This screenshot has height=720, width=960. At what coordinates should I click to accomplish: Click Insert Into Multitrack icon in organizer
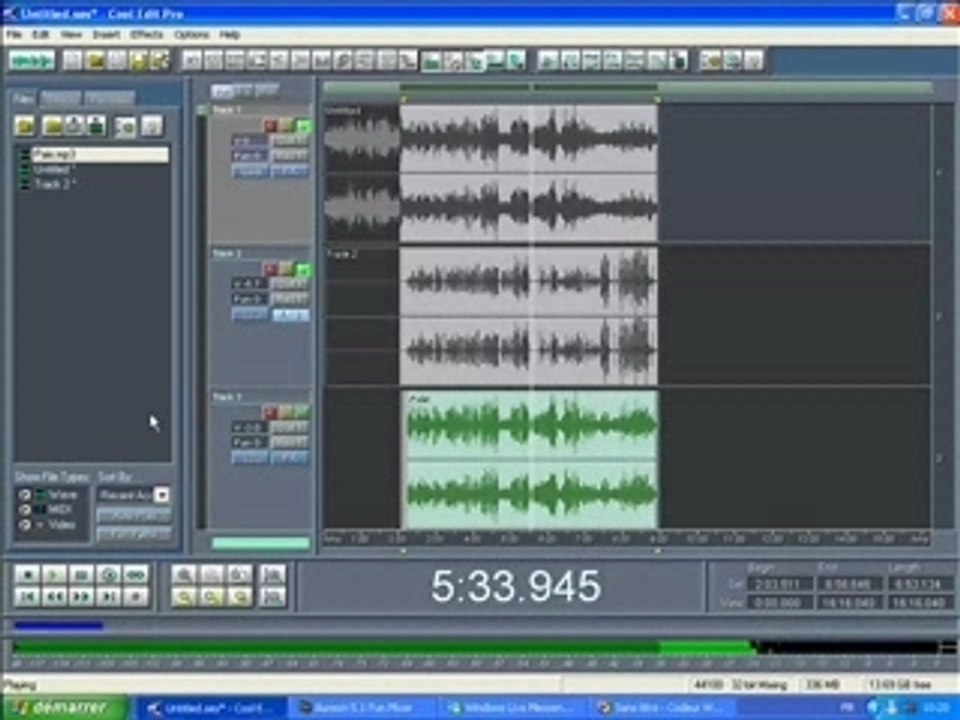click(x=75, y=126)
